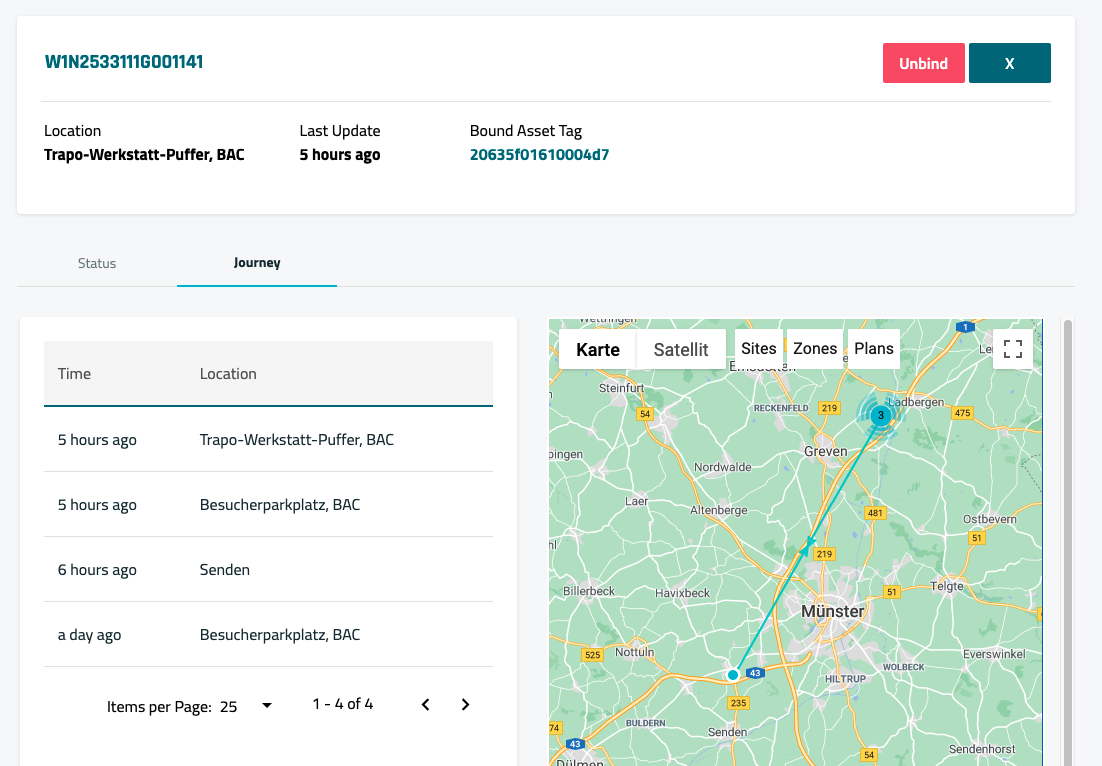
Task: Go to next page arrow
Action: (465, 705)
